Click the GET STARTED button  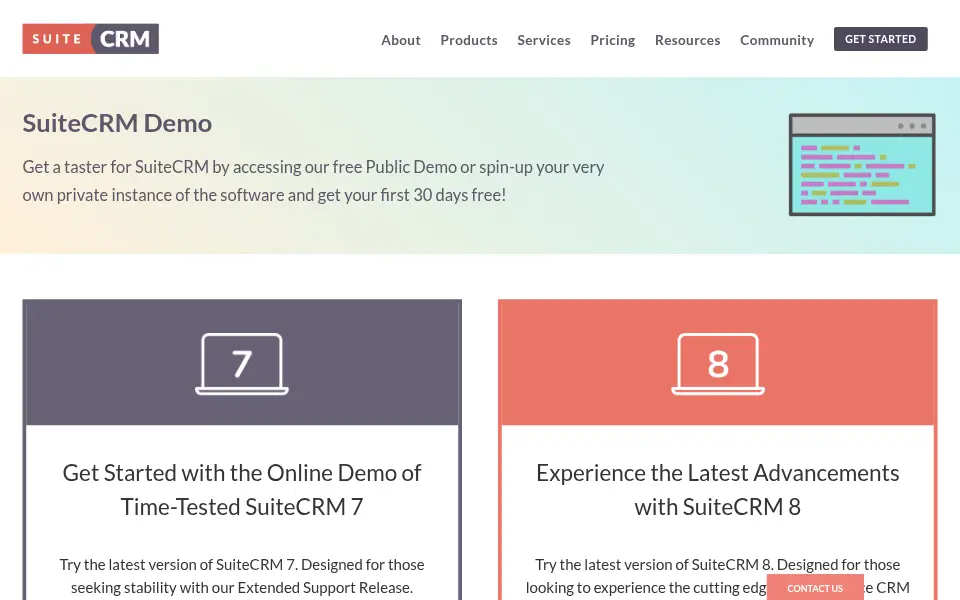[880, 39]
